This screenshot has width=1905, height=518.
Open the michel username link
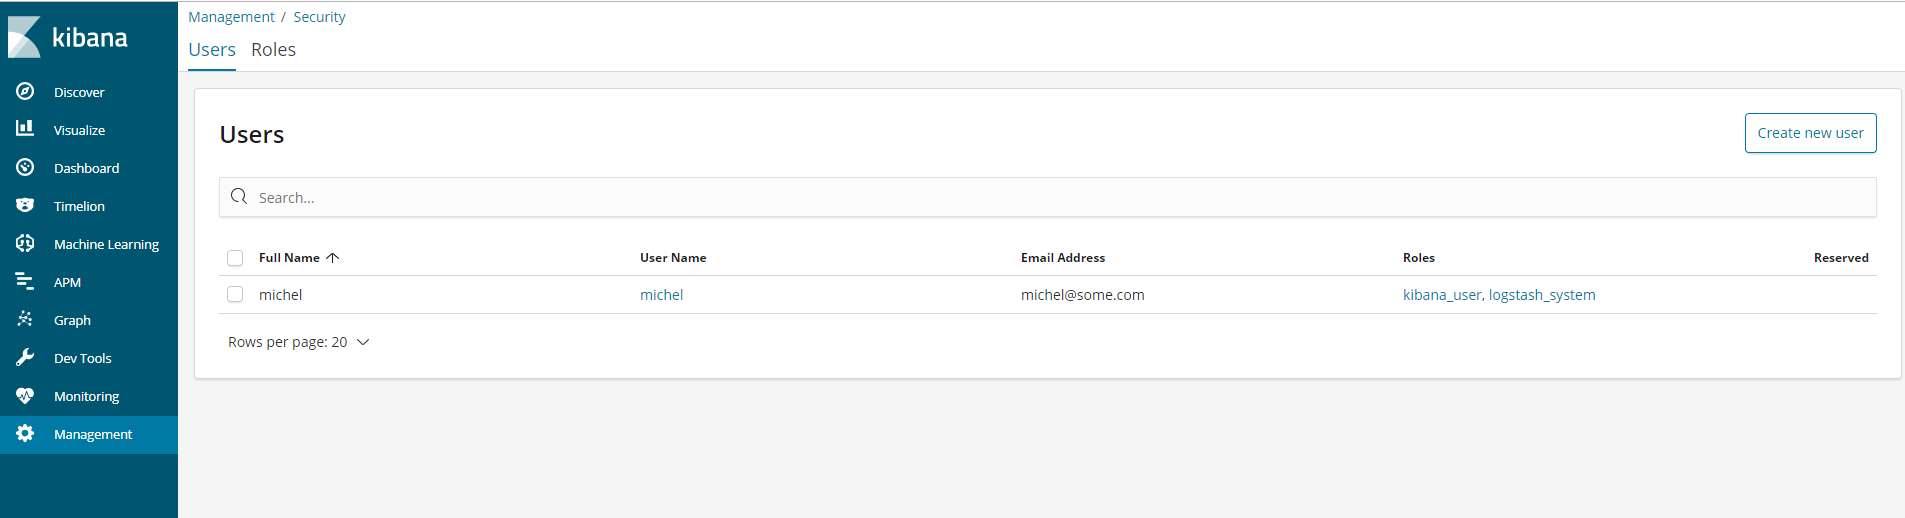[x=661, y=295]
